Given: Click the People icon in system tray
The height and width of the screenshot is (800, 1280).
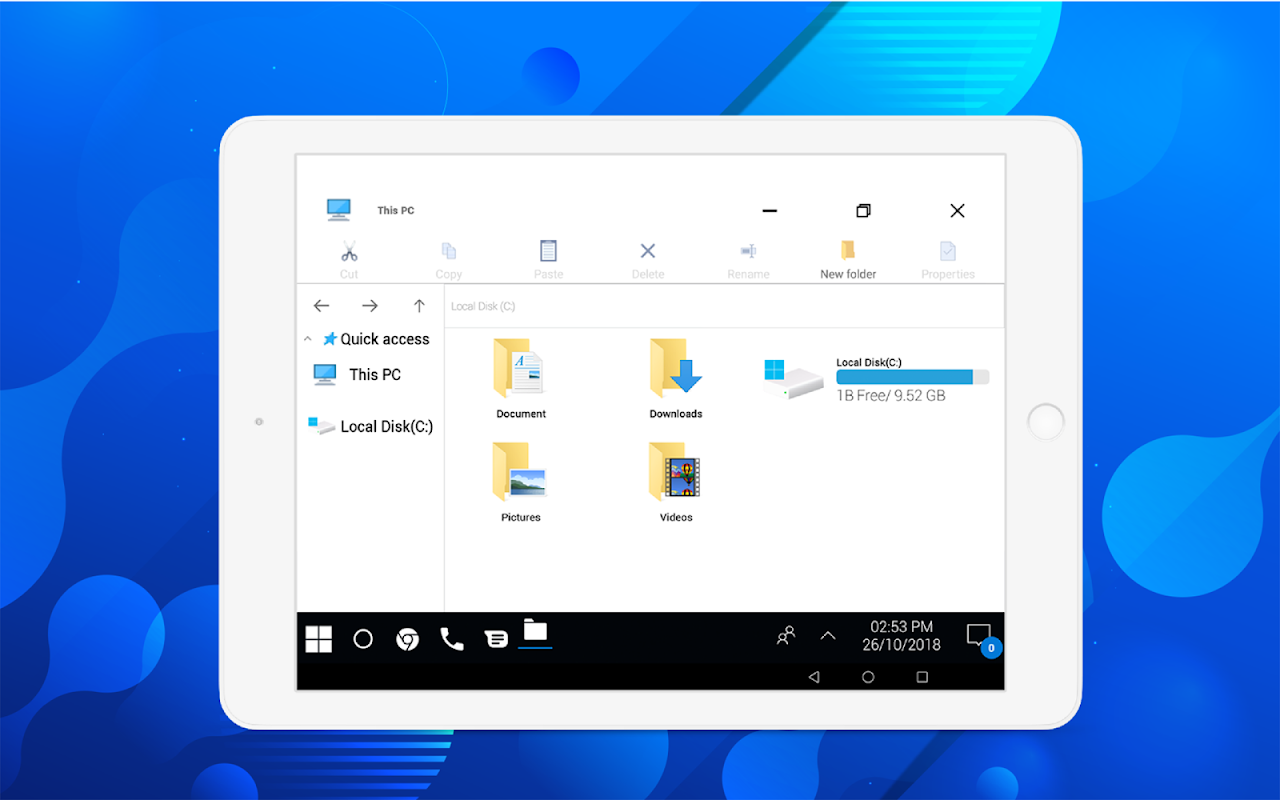Looking at the screenshot, I should point(786,635).
